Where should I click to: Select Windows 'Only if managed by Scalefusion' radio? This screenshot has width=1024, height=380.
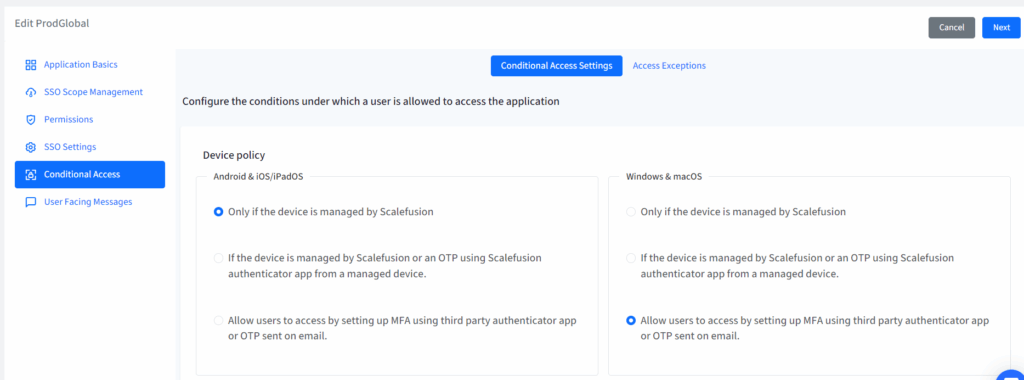point(631,212)
